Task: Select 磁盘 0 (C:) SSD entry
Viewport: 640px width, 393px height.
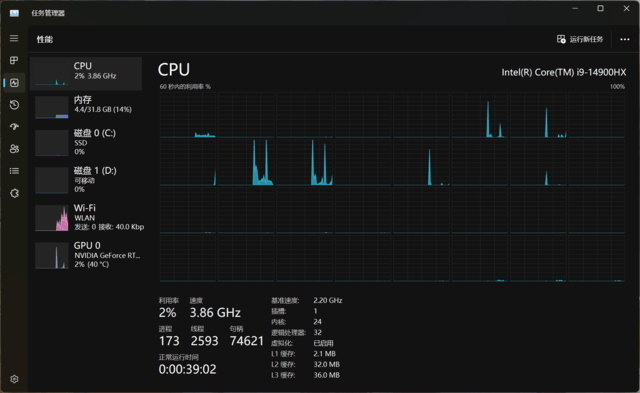Action: point(86,142)
